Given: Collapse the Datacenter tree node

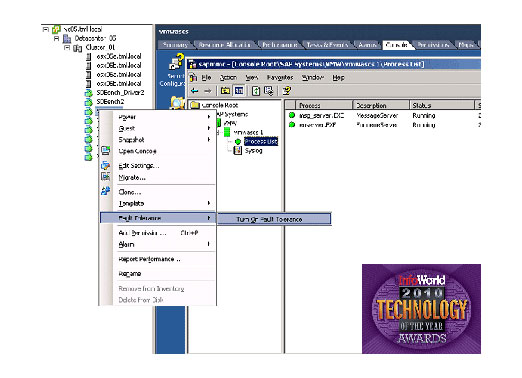Looking at the screenshot, I should tap(57, 39).
